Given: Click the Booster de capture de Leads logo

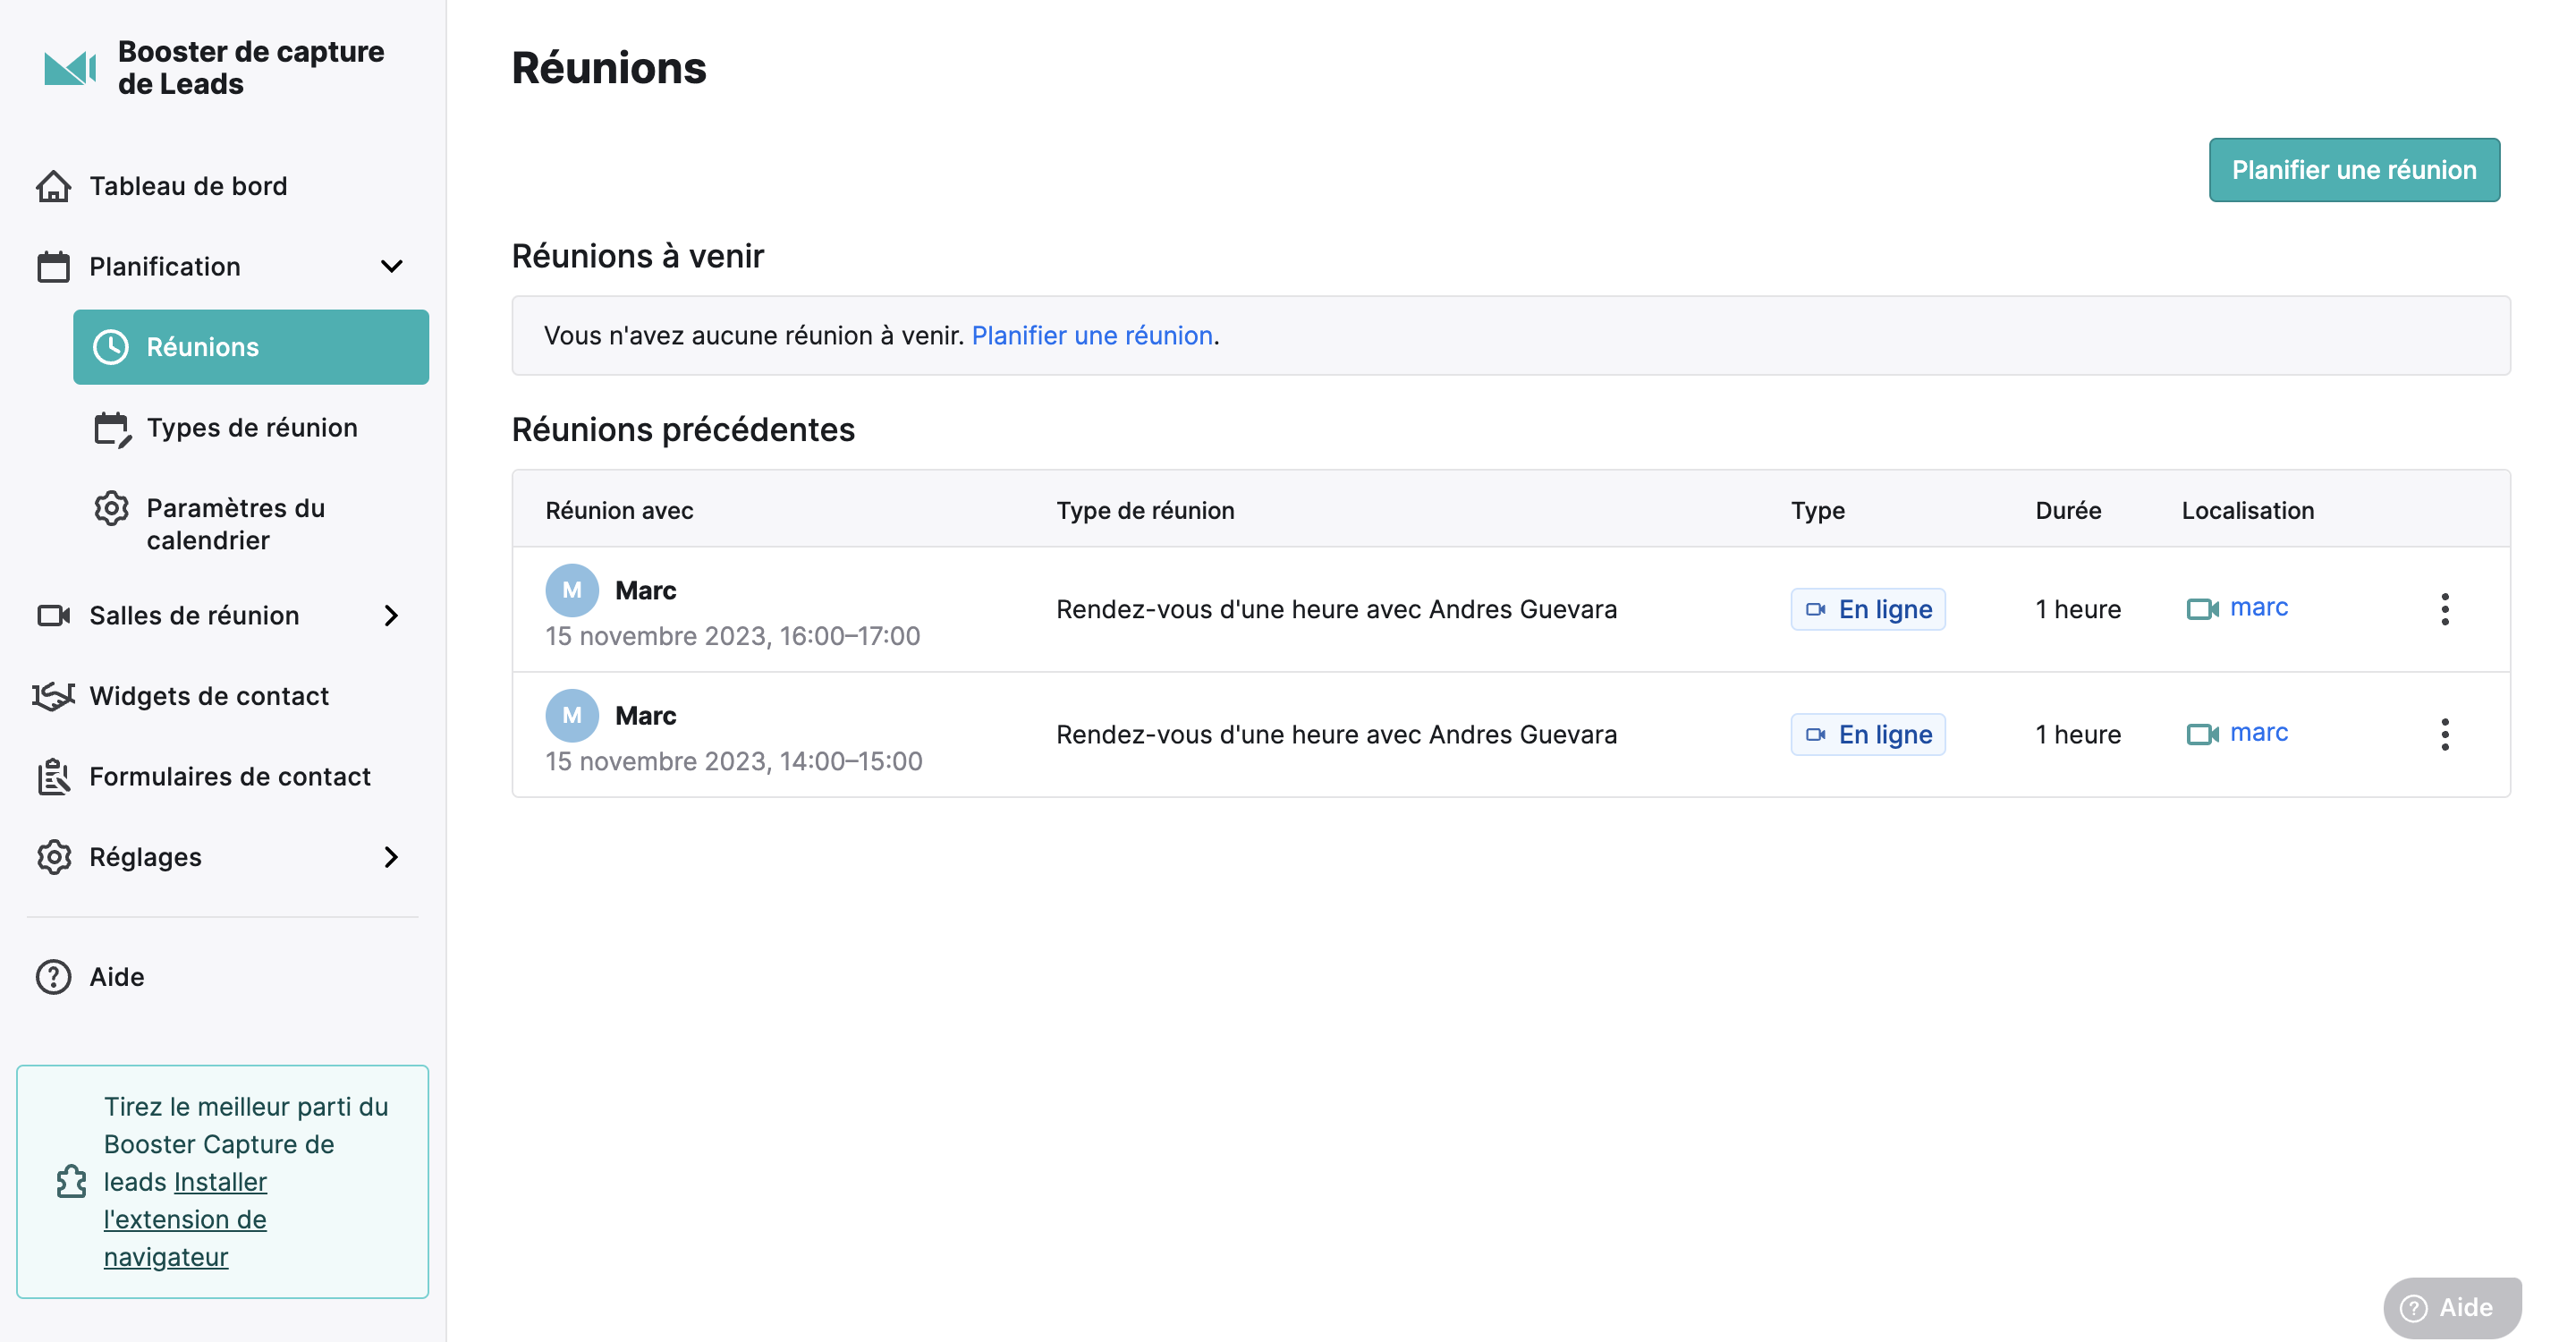Looking at the screenshot, I should pos(70,68).
